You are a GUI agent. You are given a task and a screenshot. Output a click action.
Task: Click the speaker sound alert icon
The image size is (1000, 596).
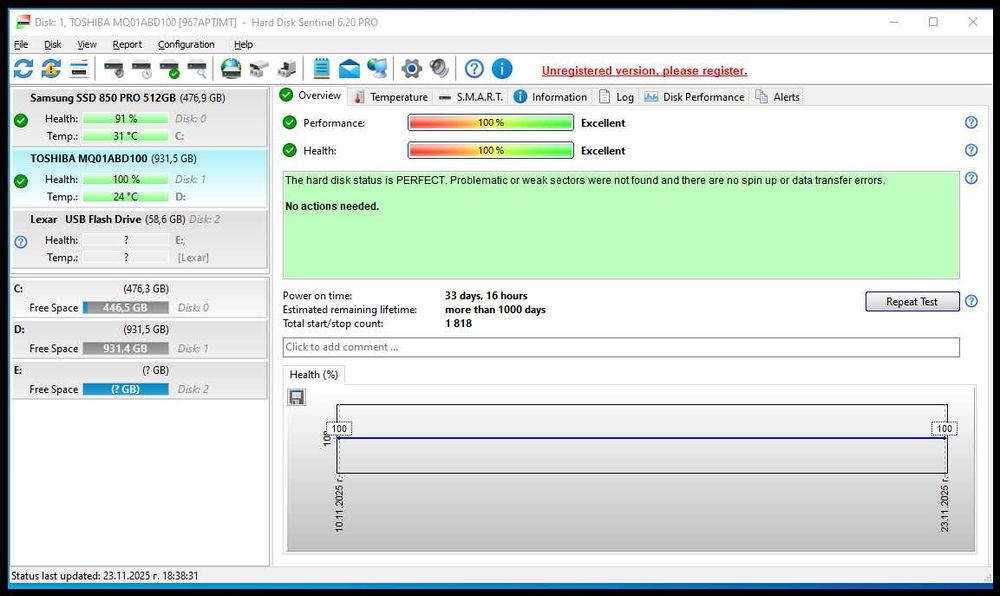[x=439, y=69]
